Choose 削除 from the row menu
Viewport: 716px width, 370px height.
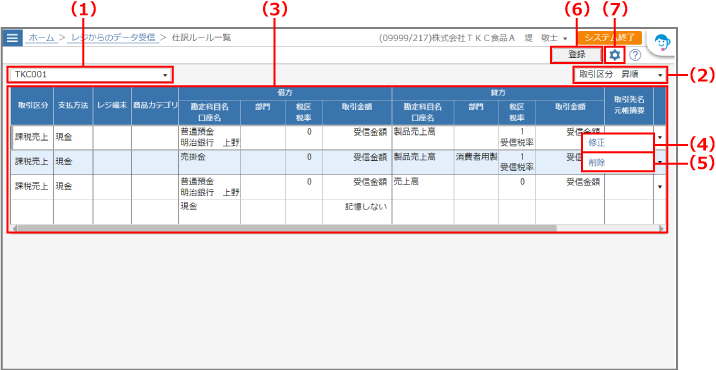(617, 162)
